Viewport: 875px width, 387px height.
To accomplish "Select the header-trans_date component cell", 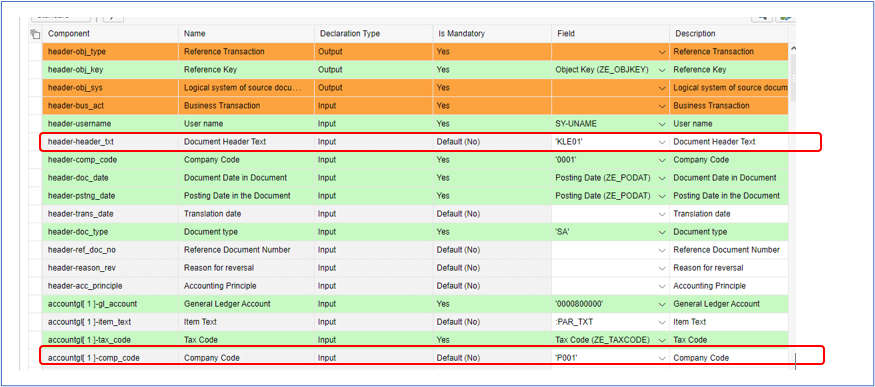I will click(x=110, y=214).
